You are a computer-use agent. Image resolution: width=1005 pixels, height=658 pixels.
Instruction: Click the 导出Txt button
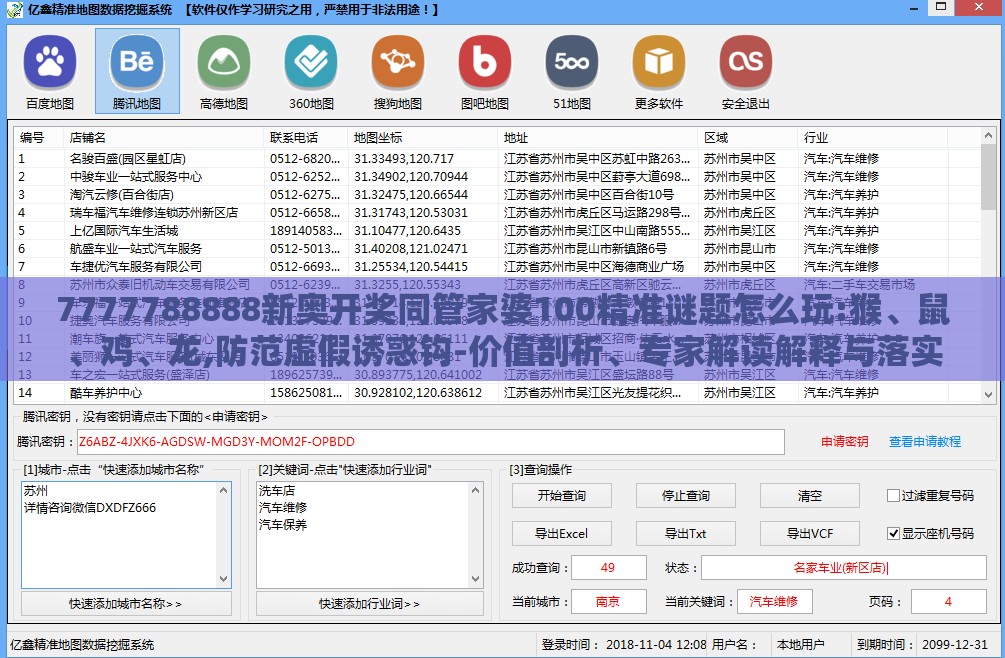tap(686, 533)
